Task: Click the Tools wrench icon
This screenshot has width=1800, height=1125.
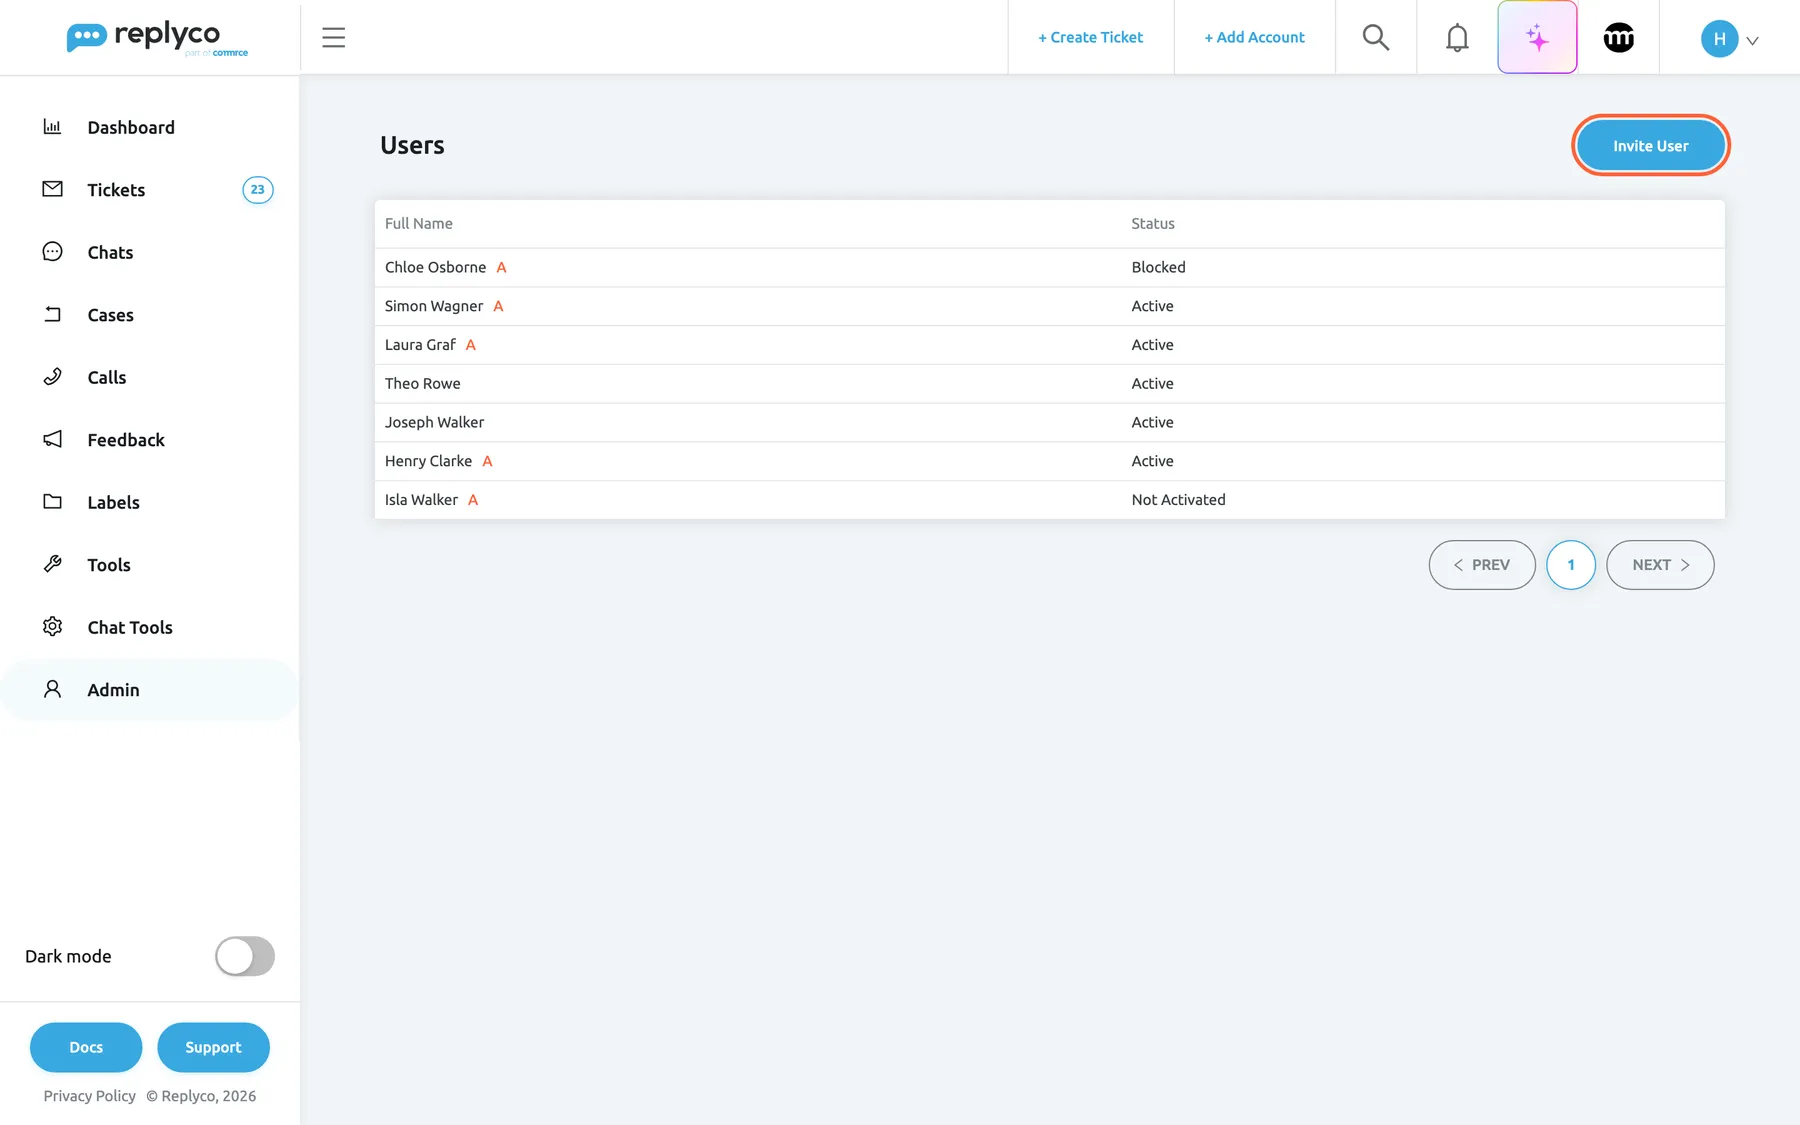Action: (x=52, y=564)
